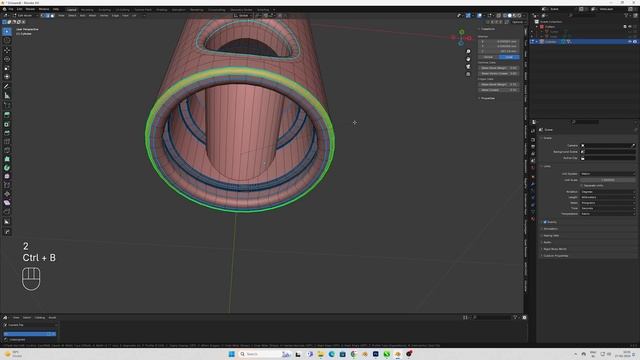
Task: Enable Separate Units checkbox
Action: click(582, 185)
